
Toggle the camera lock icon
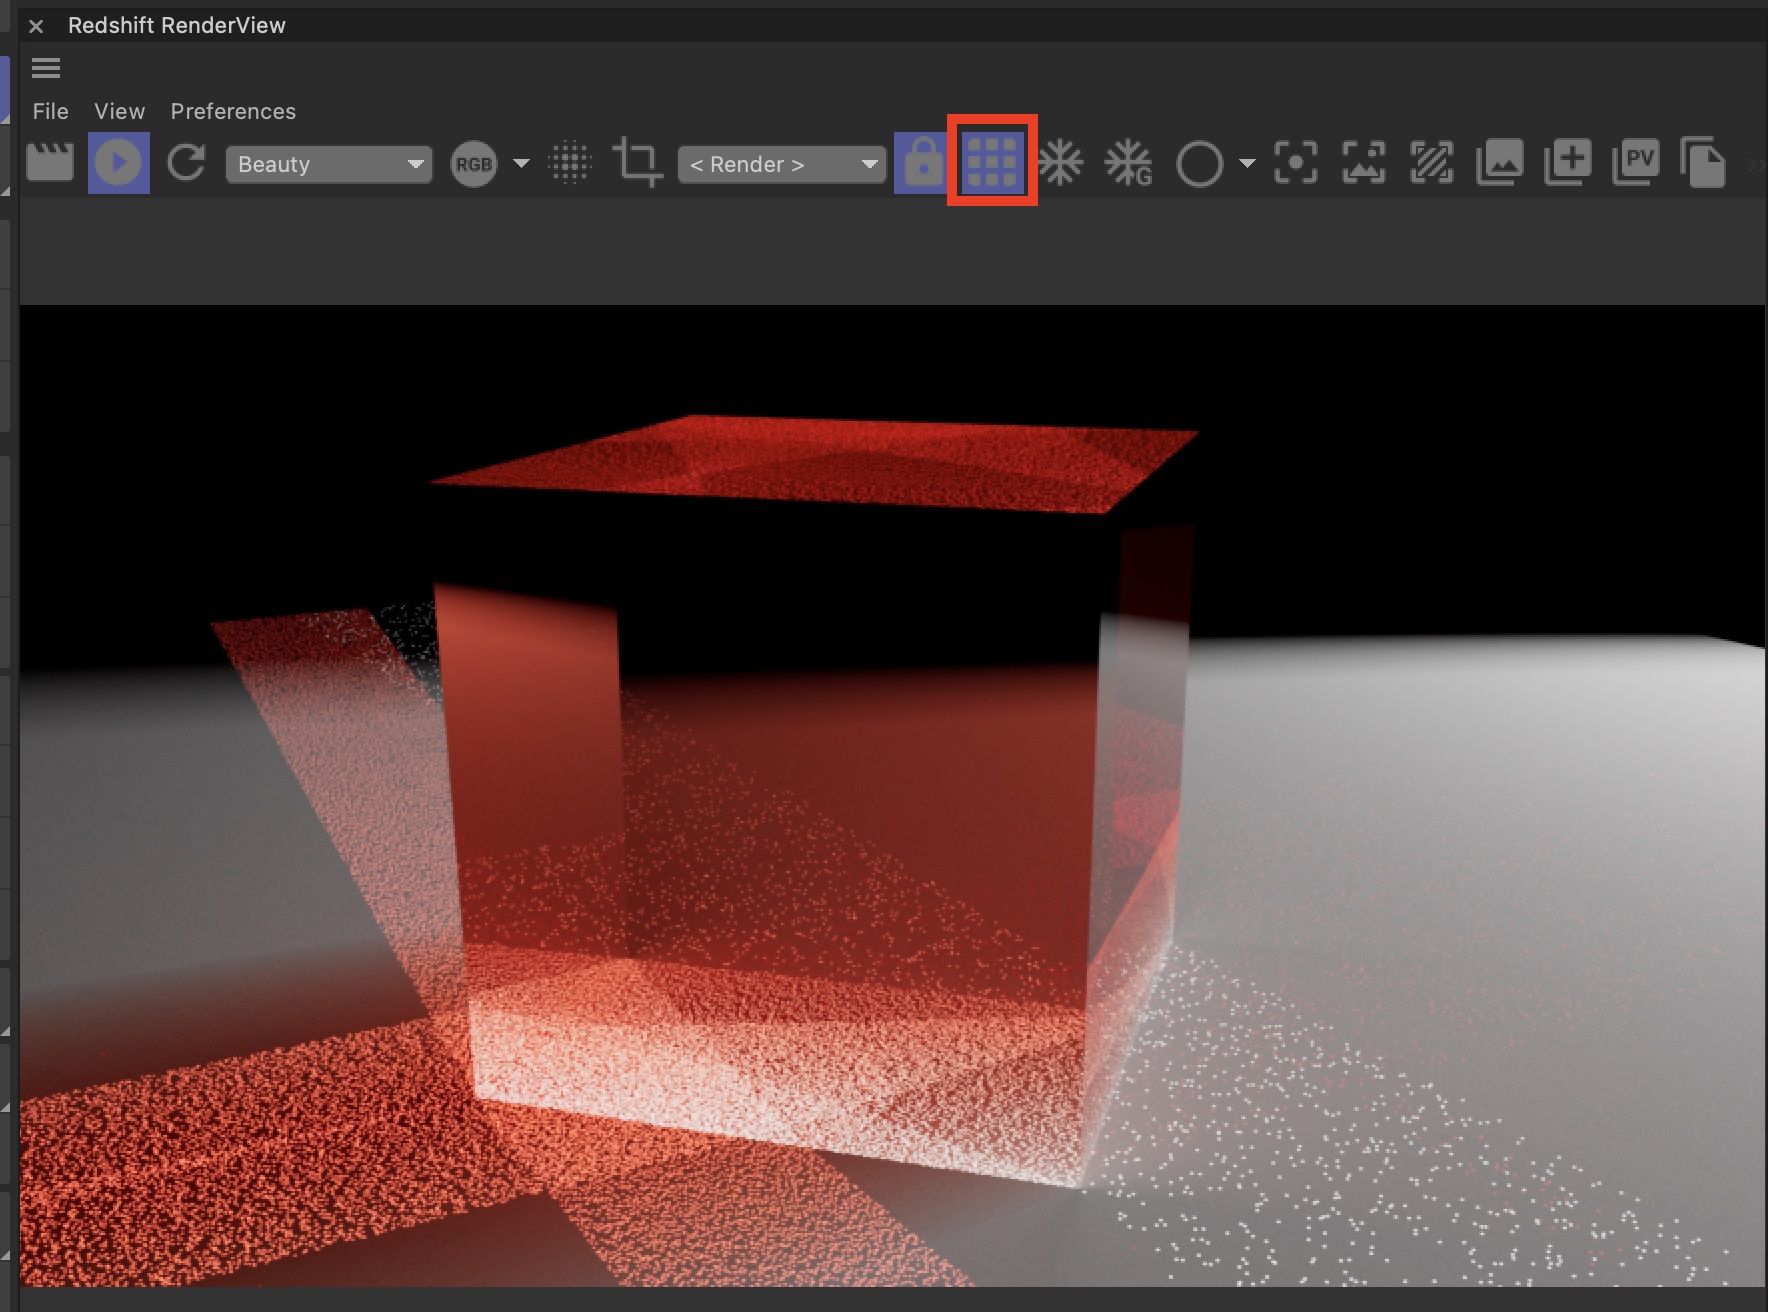click(922, 163)
